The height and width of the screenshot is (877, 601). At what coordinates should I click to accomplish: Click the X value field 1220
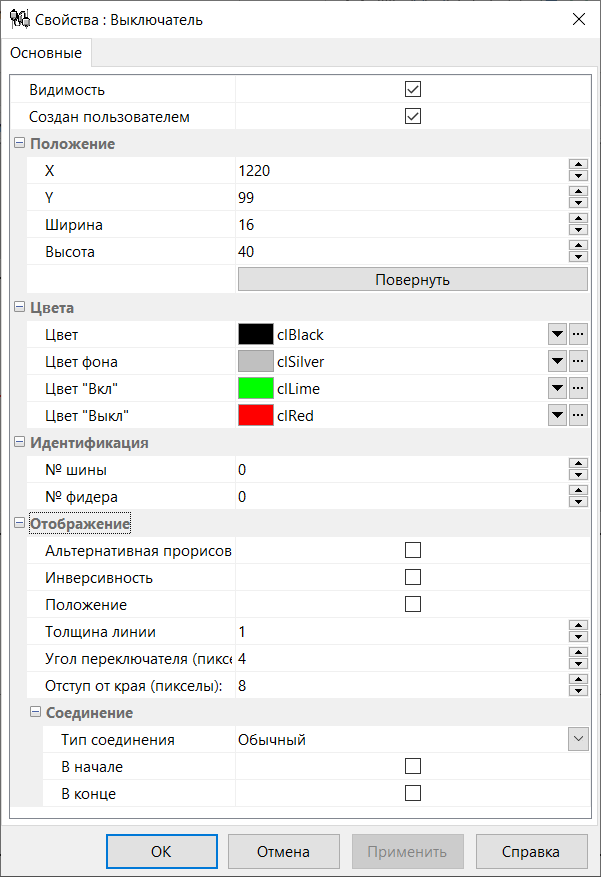pyautogui.click(x=401, y=171)
